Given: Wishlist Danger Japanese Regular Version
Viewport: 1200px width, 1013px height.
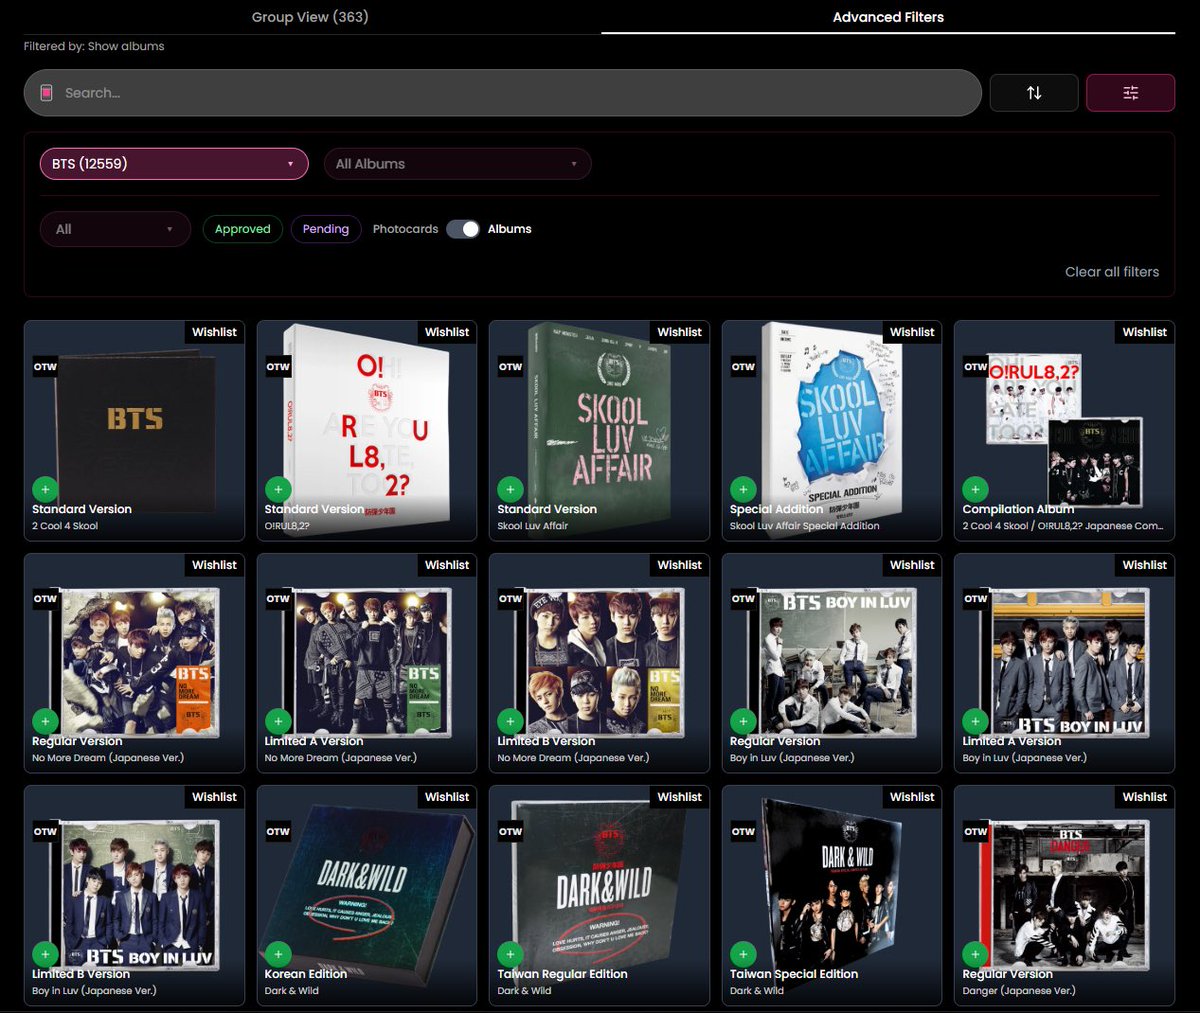Looking at the screenshot, I should point(1144,797).
